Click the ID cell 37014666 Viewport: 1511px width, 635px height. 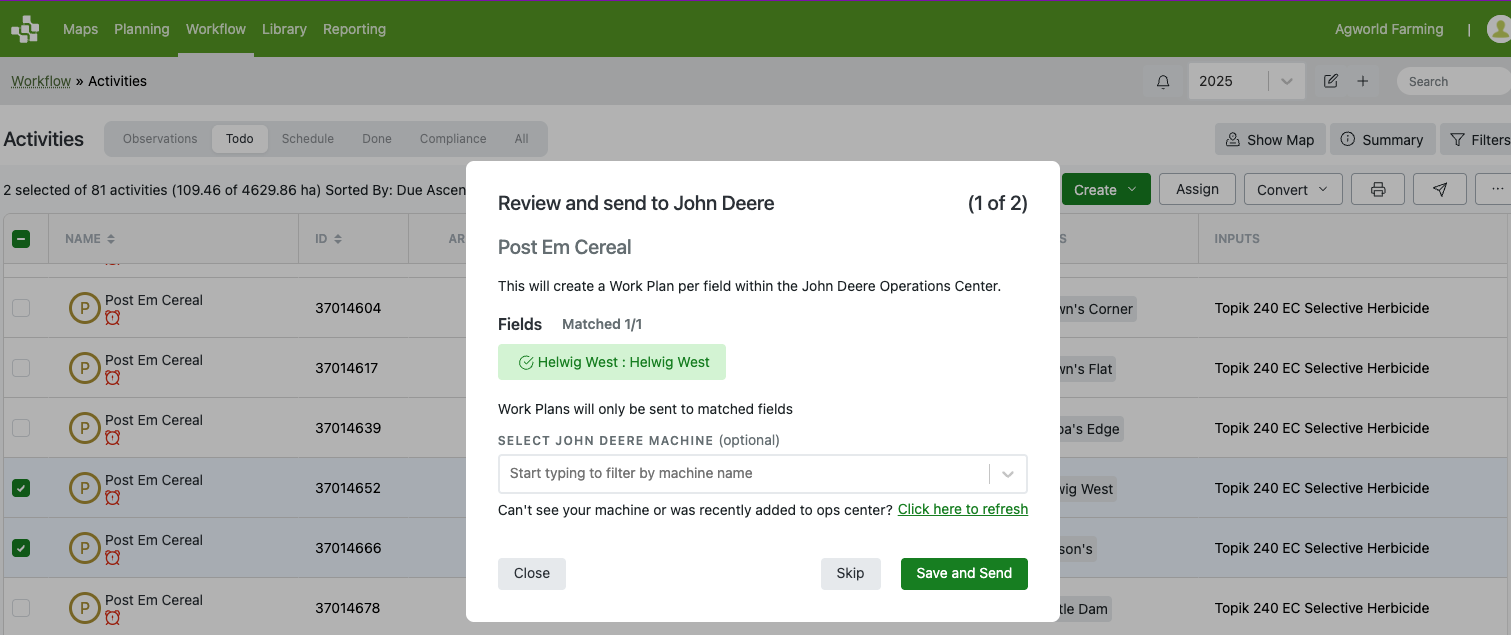[x=348, y=548]
